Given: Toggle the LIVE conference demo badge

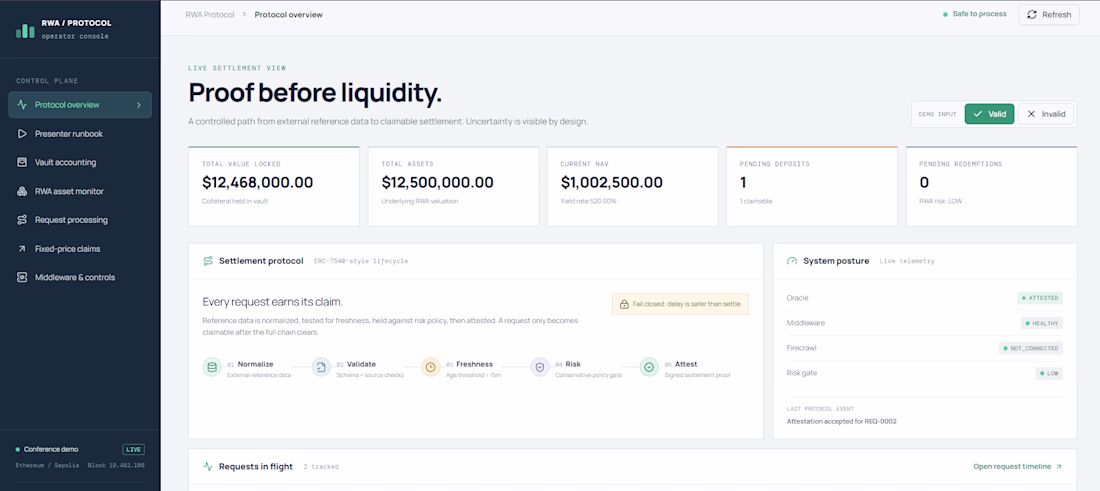Looking at the screenshot, I should point(133,449).
